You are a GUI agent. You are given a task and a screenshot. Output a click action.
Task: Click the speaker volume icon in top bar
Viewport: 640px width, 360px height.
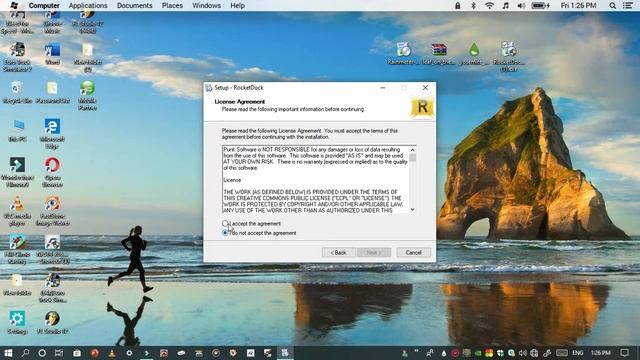521,6
